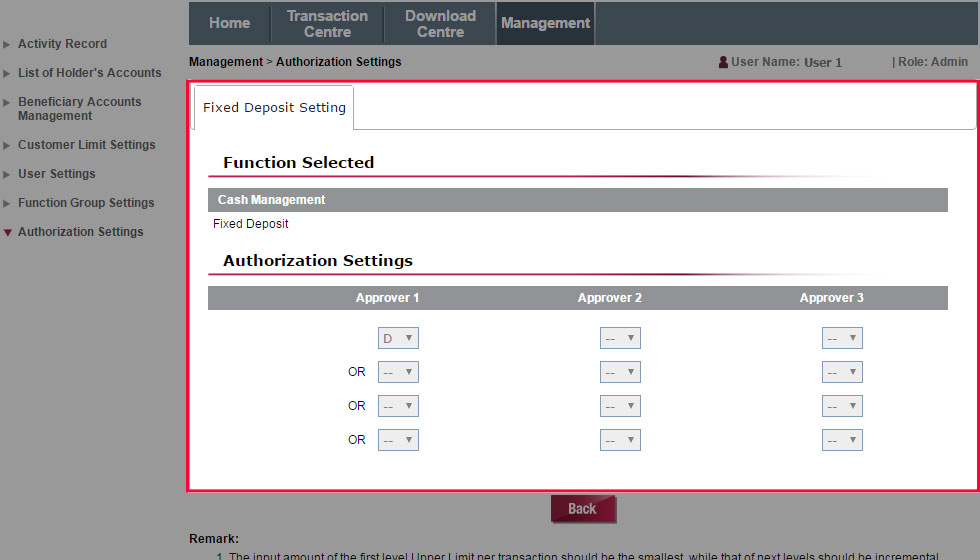Click the Approver 3 column header
Image resolution: width=980 pixels, height=560 pixels.
[x=831, y=298]
